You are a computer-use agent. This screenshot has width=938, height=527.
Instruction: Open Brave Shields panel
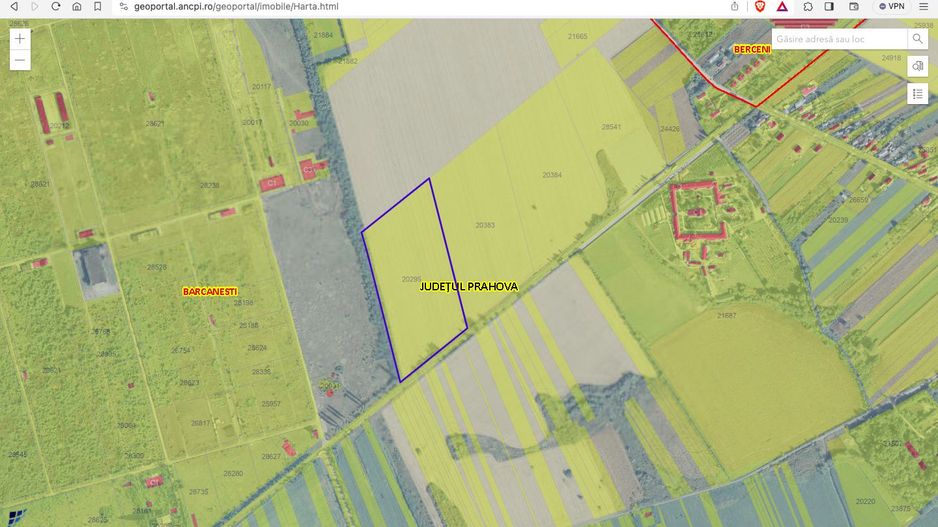point(760,6)
